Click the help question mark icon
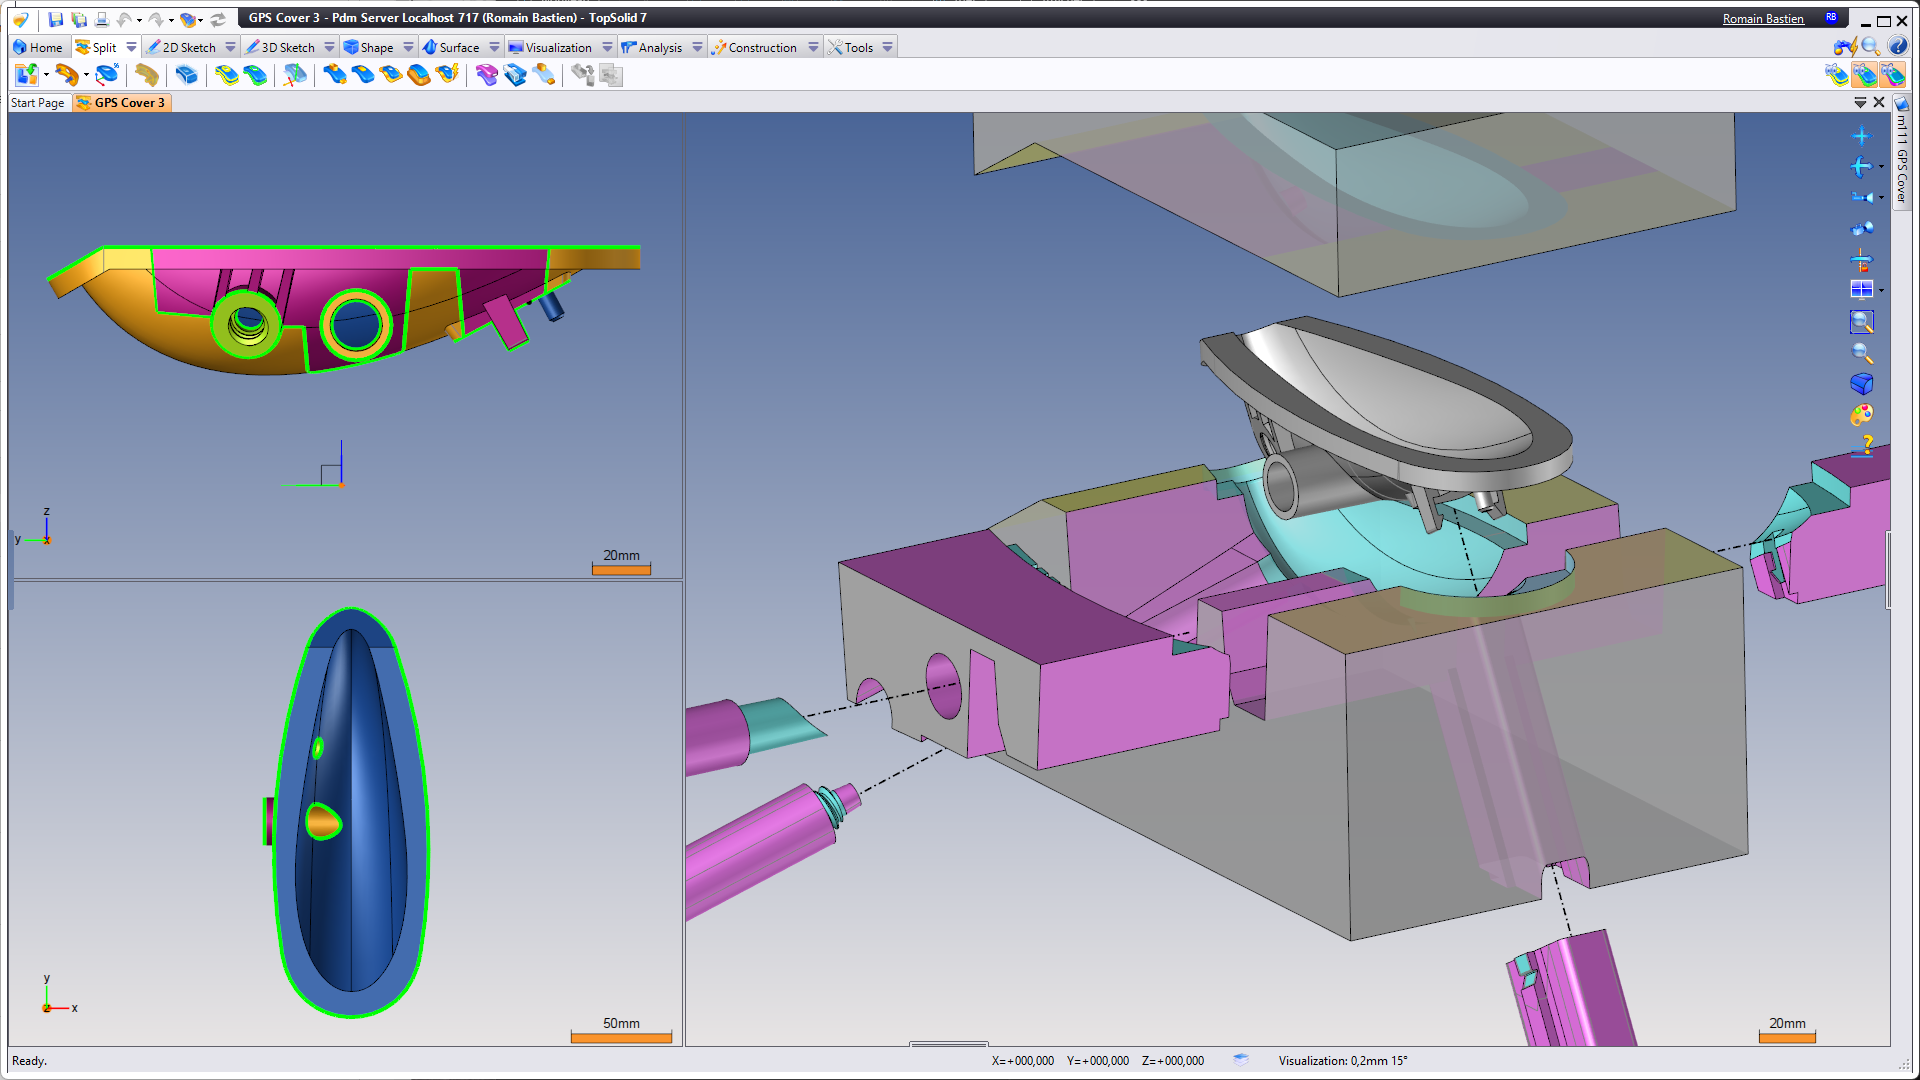The image size is (1920, 1080). [1865, 445]
